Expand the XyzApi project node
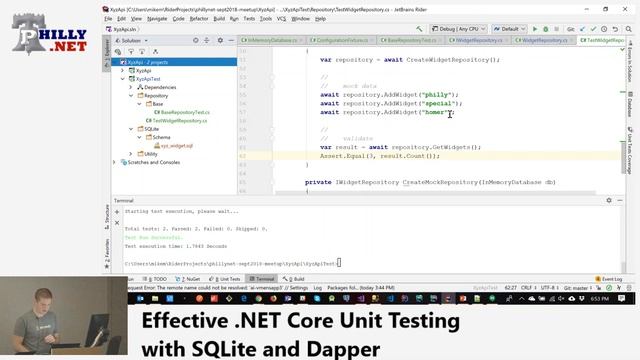640x360 pixels. tap(122, 71)
